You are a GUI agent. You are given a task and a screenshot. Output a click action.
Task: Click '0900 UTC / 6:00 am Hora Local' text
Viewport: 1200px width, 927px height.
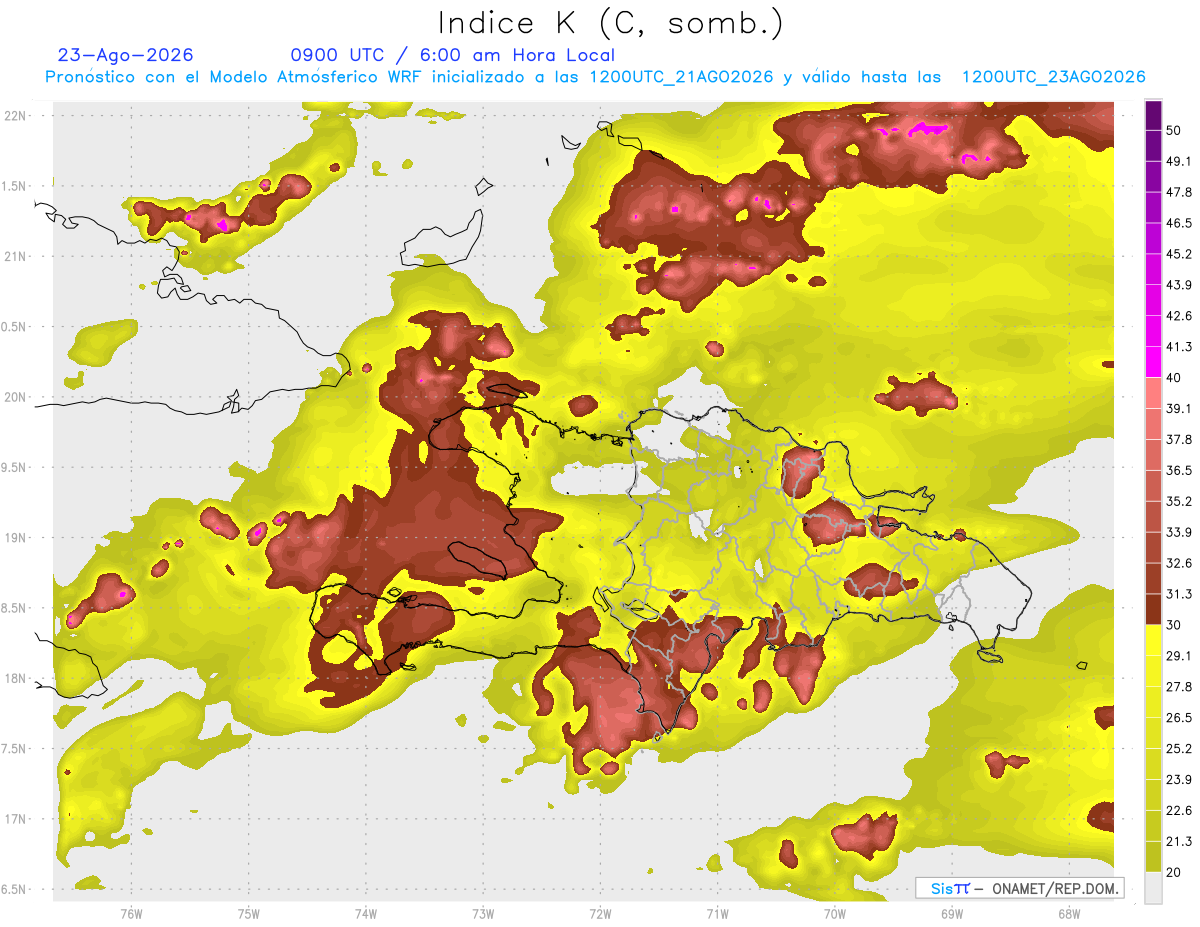coord(453,56)
